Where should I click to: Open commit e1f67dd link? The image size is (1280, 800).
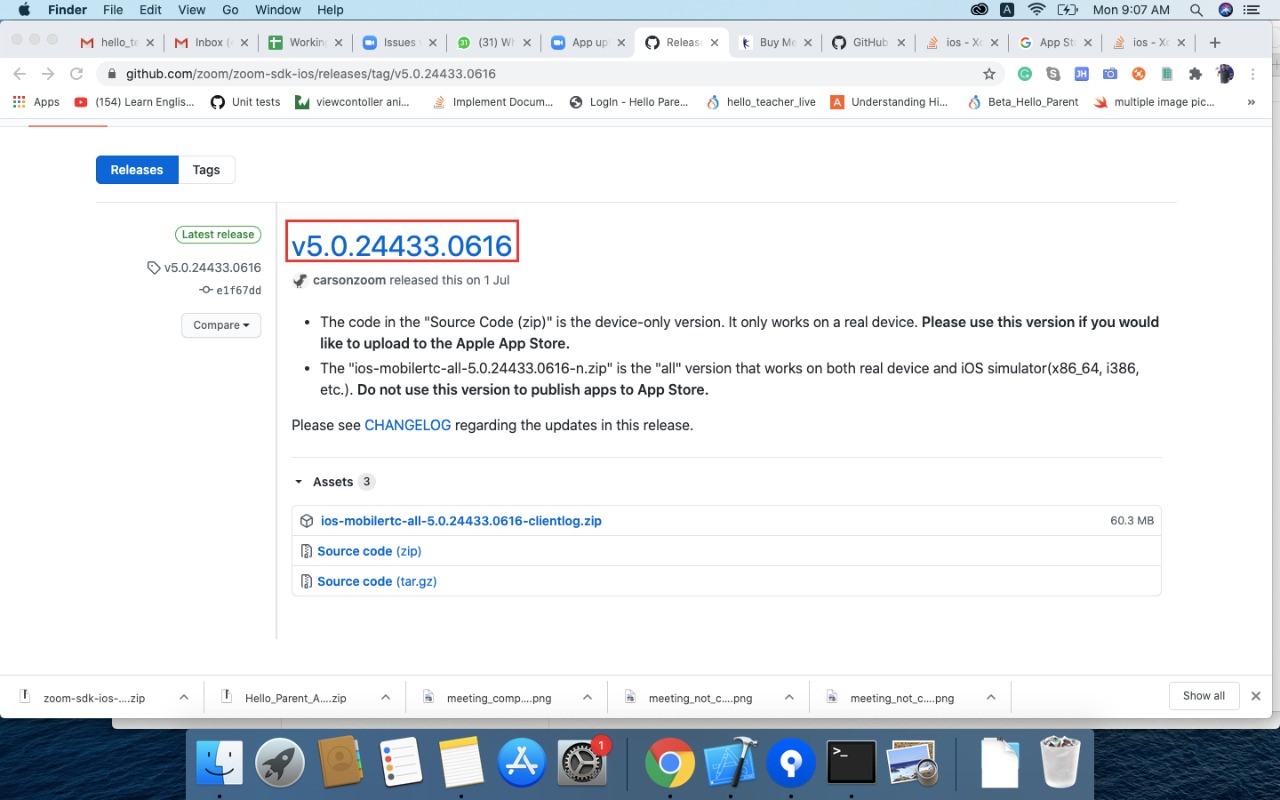tap(239, 290)
